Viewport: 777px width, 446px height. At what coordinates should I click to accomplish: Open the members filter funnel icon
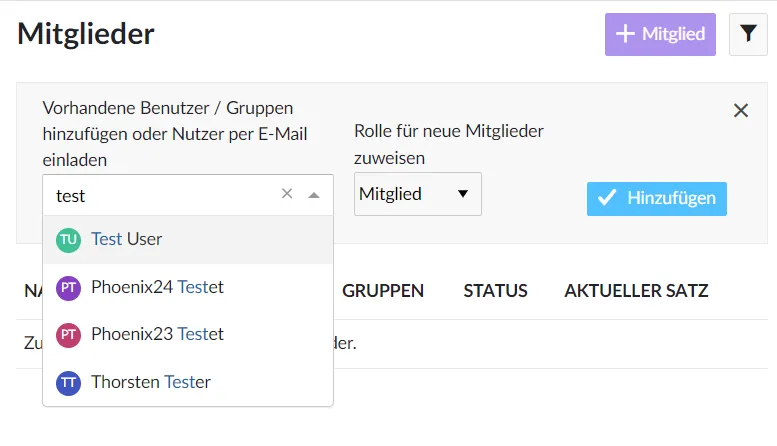click(x=748, y=34)
